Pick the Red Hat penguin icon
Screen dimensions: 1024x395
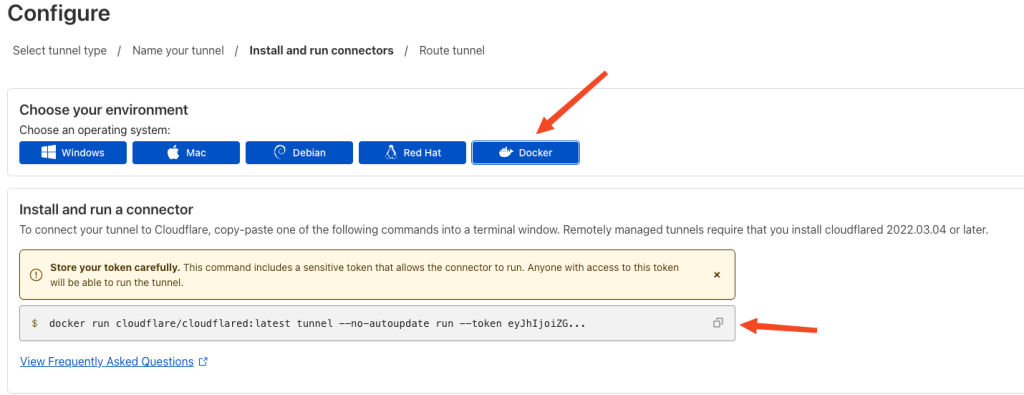coord(391,153)
